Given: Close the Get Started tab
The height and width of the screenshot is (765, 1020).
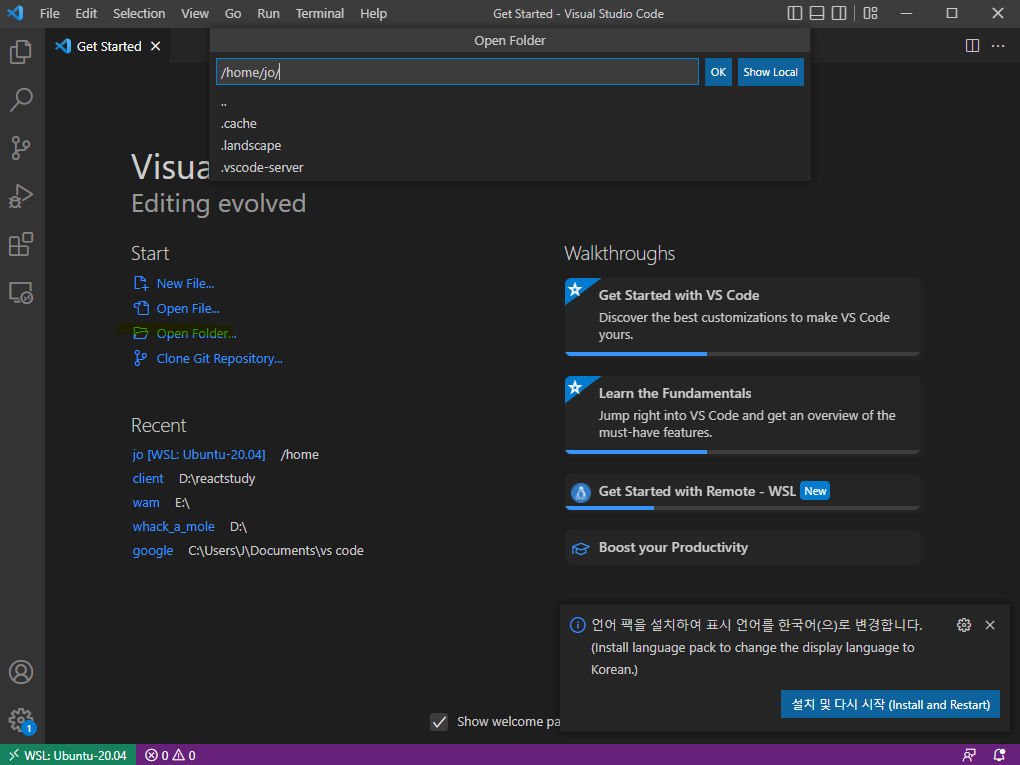Looking at the screenshot, I should (x=155, y=46).
